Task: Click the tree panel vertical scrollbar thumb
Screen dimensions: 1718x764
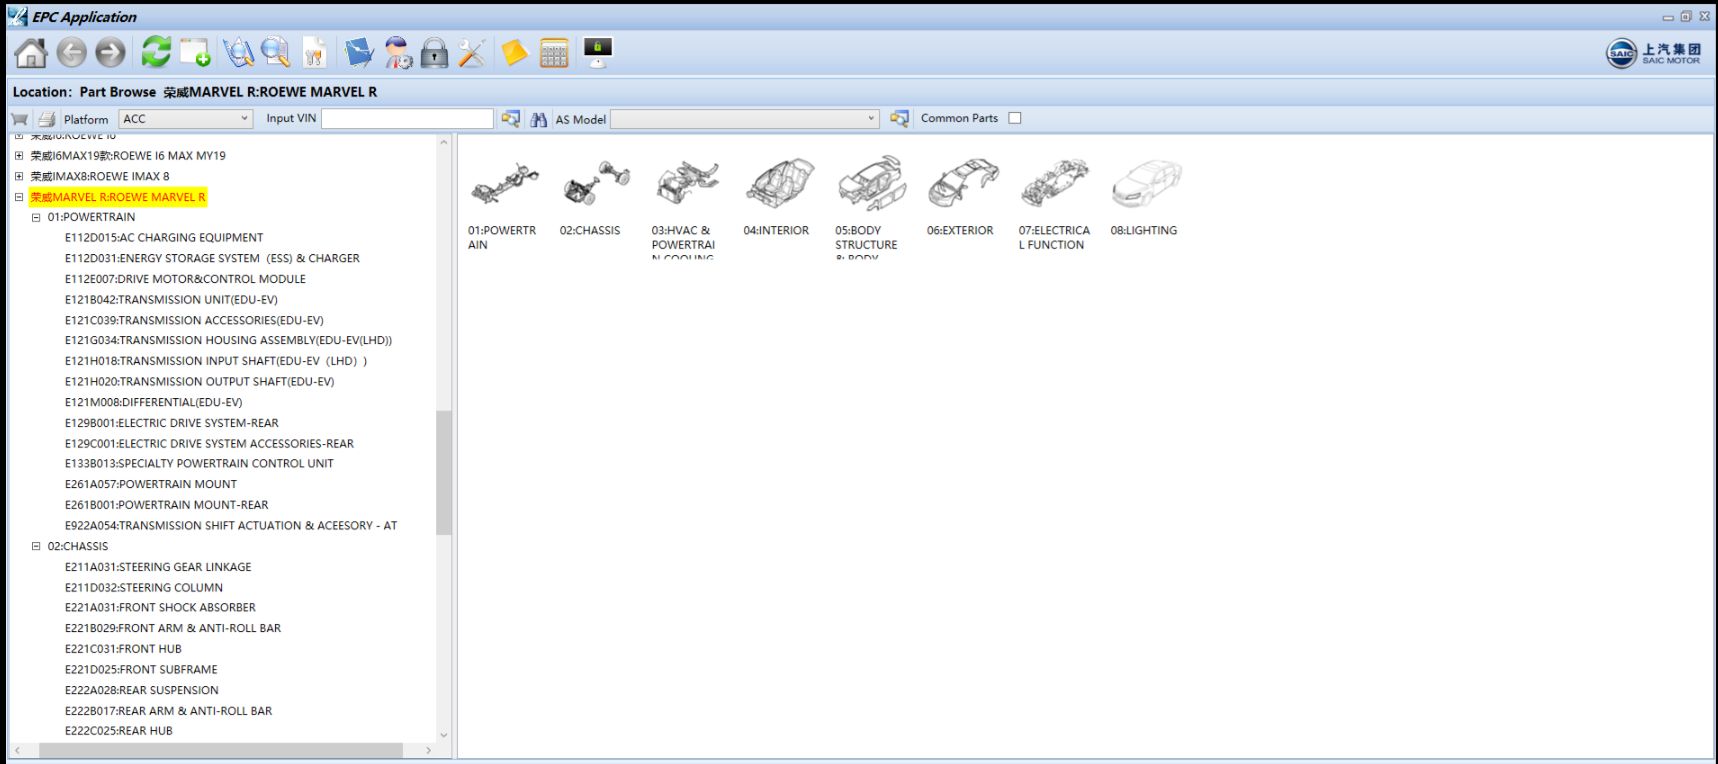Action: click(444, 472)
